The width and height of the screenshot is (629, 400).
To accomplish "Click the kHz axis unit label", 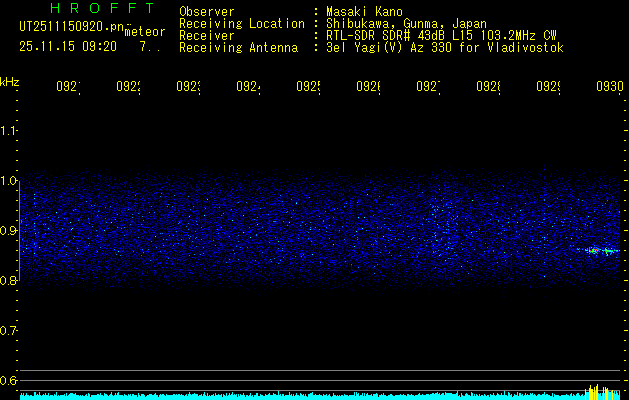I will coord(10,81).
